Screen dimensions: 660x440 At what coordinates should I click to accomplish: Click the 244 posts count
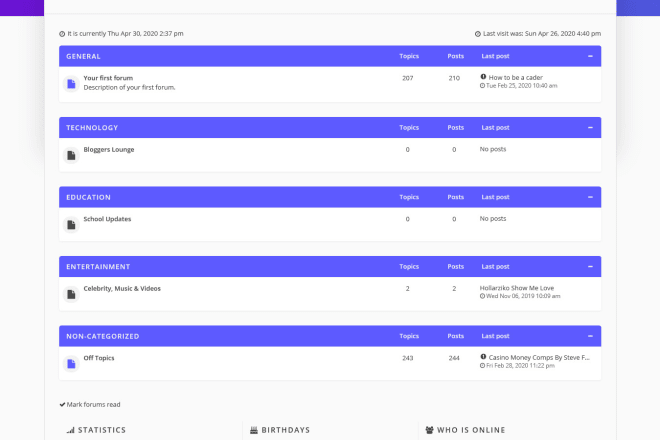tap(454, 358)
